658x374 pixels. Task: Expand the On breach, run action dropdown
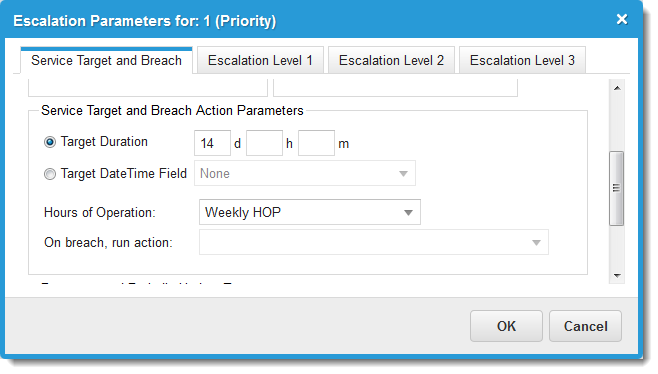373,242
